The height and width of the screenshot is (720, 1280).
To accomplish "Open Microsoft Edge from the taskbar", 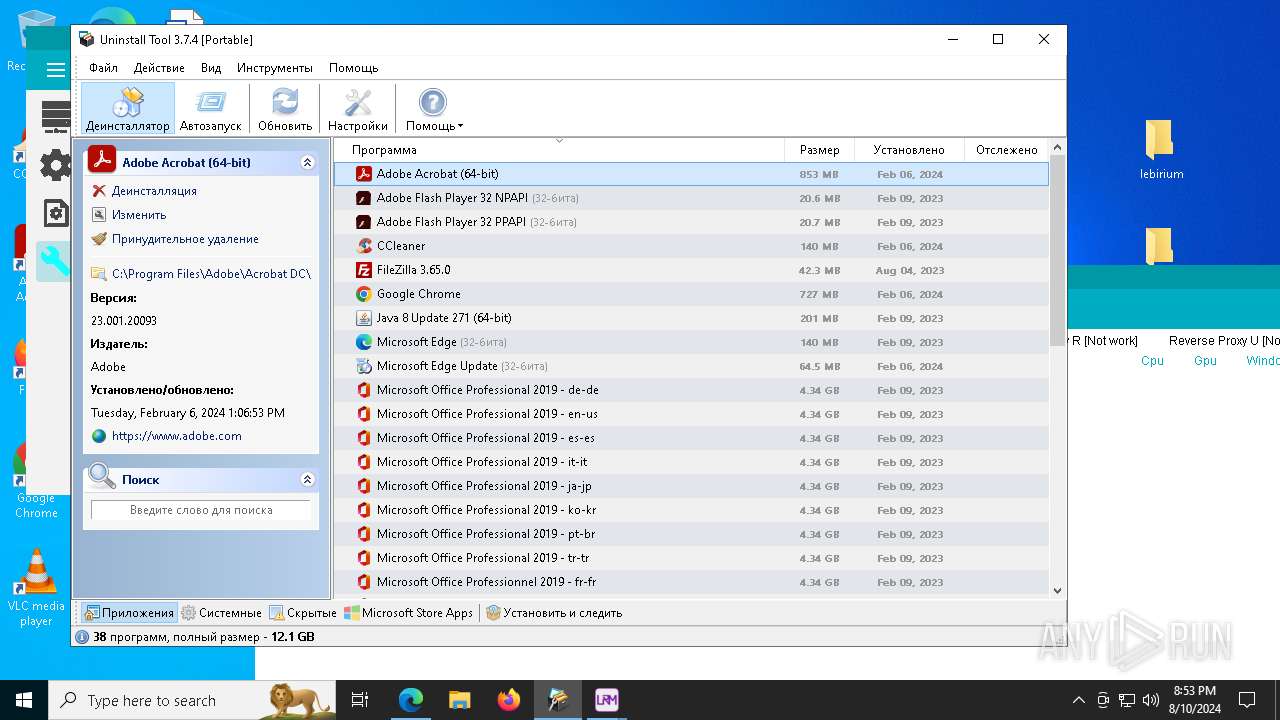I will [411, 700].
